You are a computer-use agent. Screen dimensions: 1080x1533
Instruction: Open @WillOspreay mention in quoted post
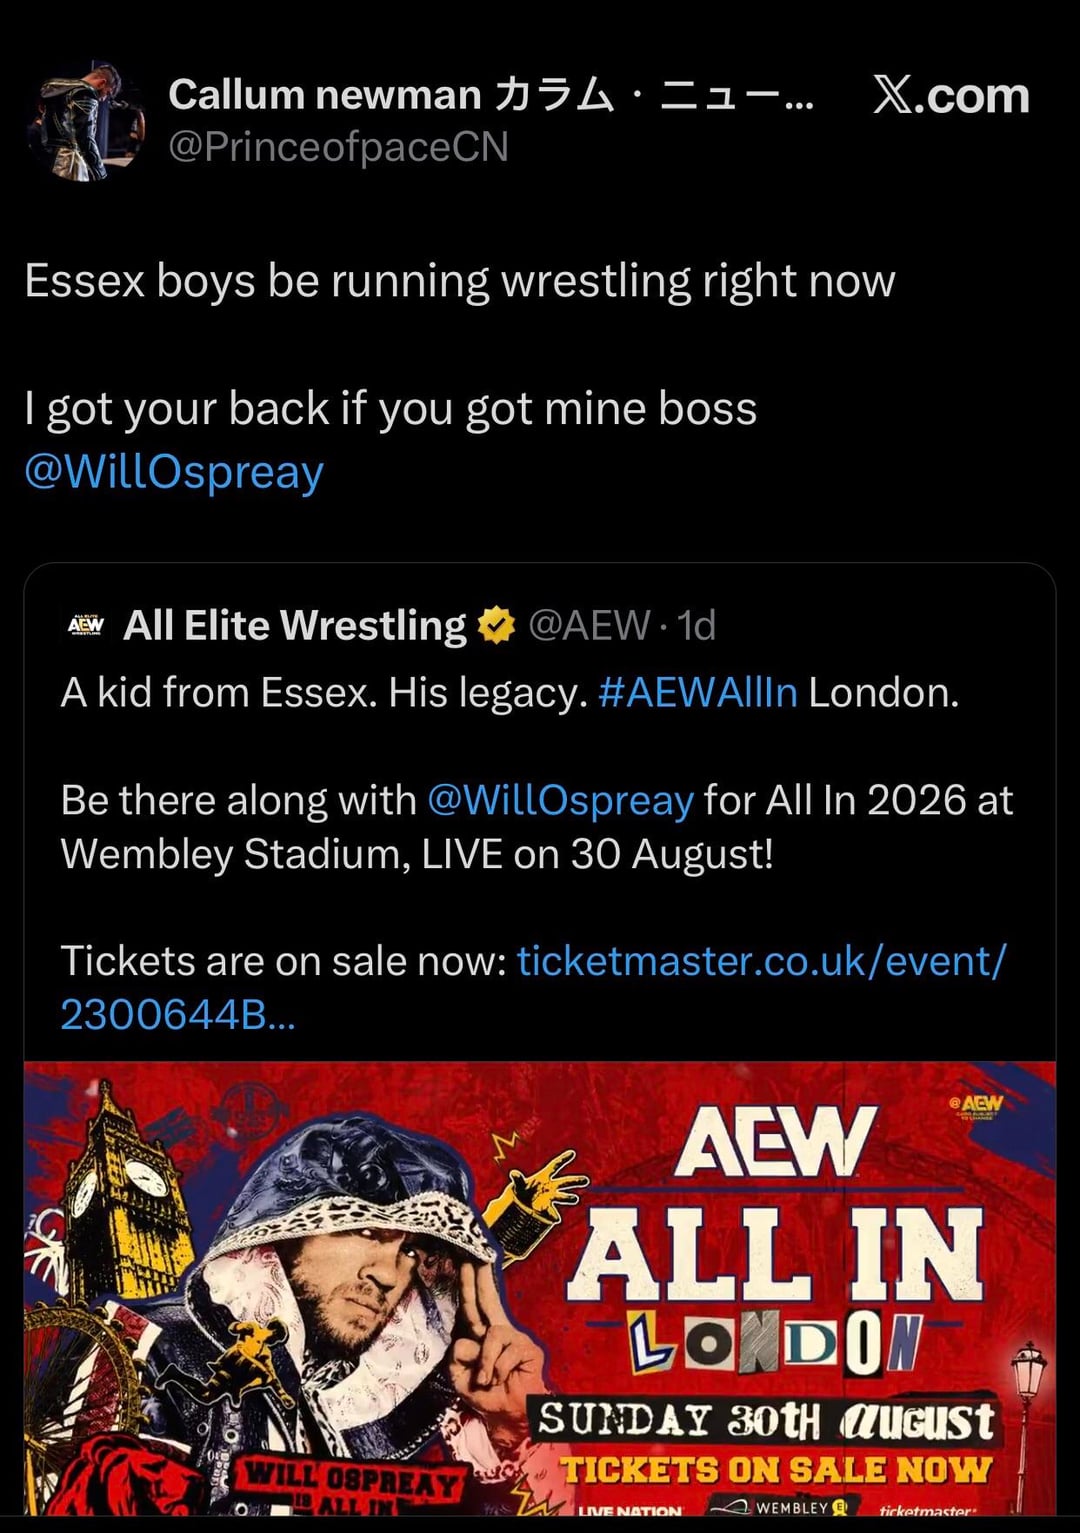pyautogui.click(x=560, y=800)
